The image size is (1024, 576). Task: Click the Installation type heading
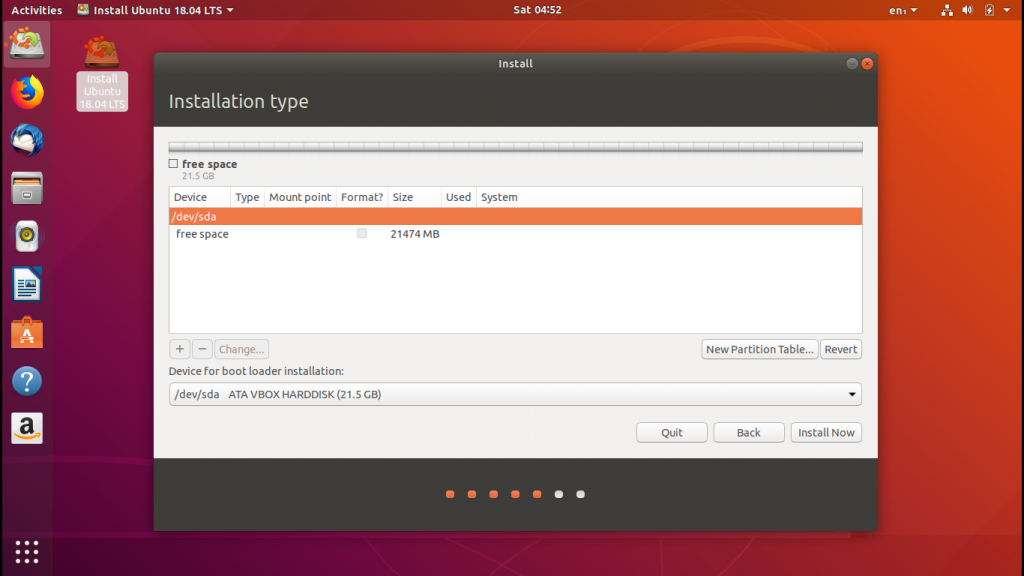[x=238, y=101]
